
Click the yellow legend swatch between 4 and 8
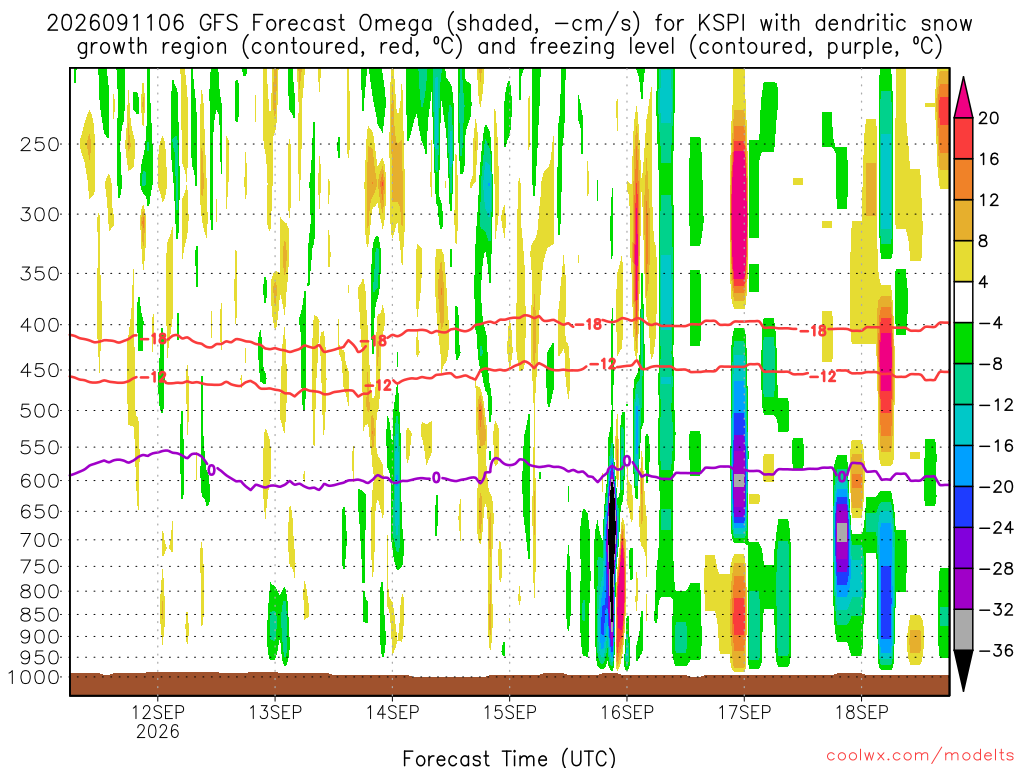963,261
